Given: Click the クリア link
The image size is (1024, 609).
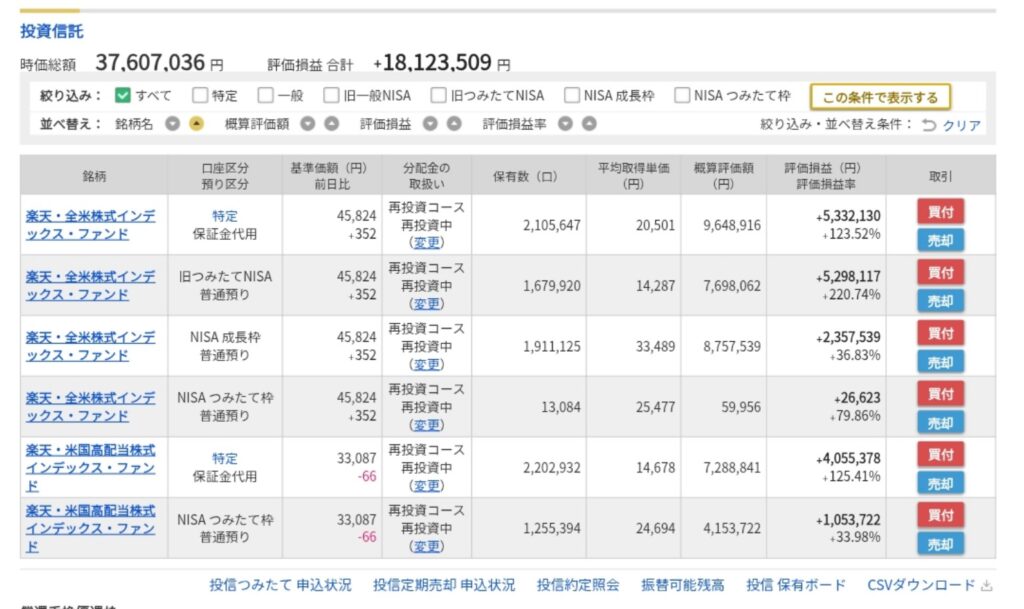Looking at the screenshot, I should (961, 125).
